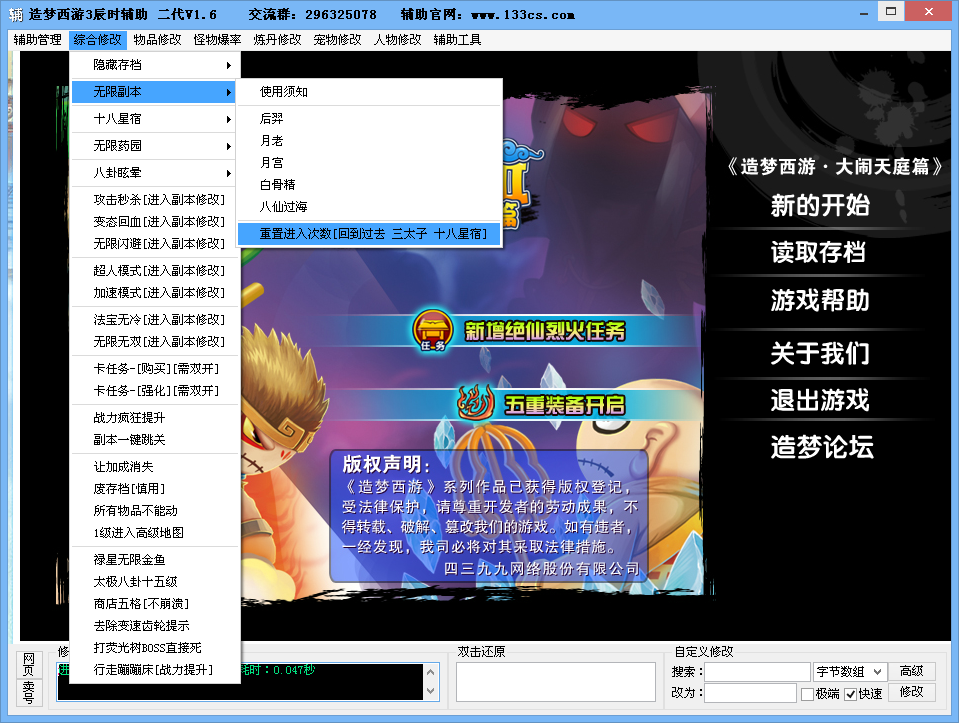Expand the 八卦眩晕 submenu

[155, 172]
